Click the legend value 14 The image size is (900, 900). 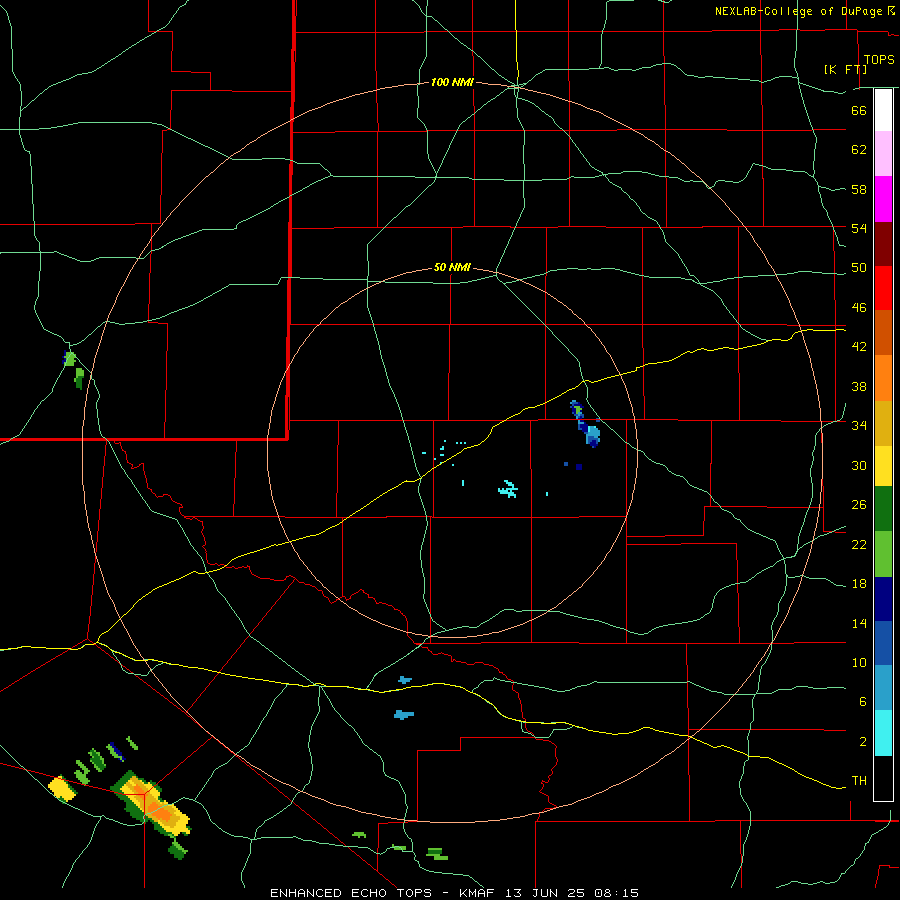point(859,623)
